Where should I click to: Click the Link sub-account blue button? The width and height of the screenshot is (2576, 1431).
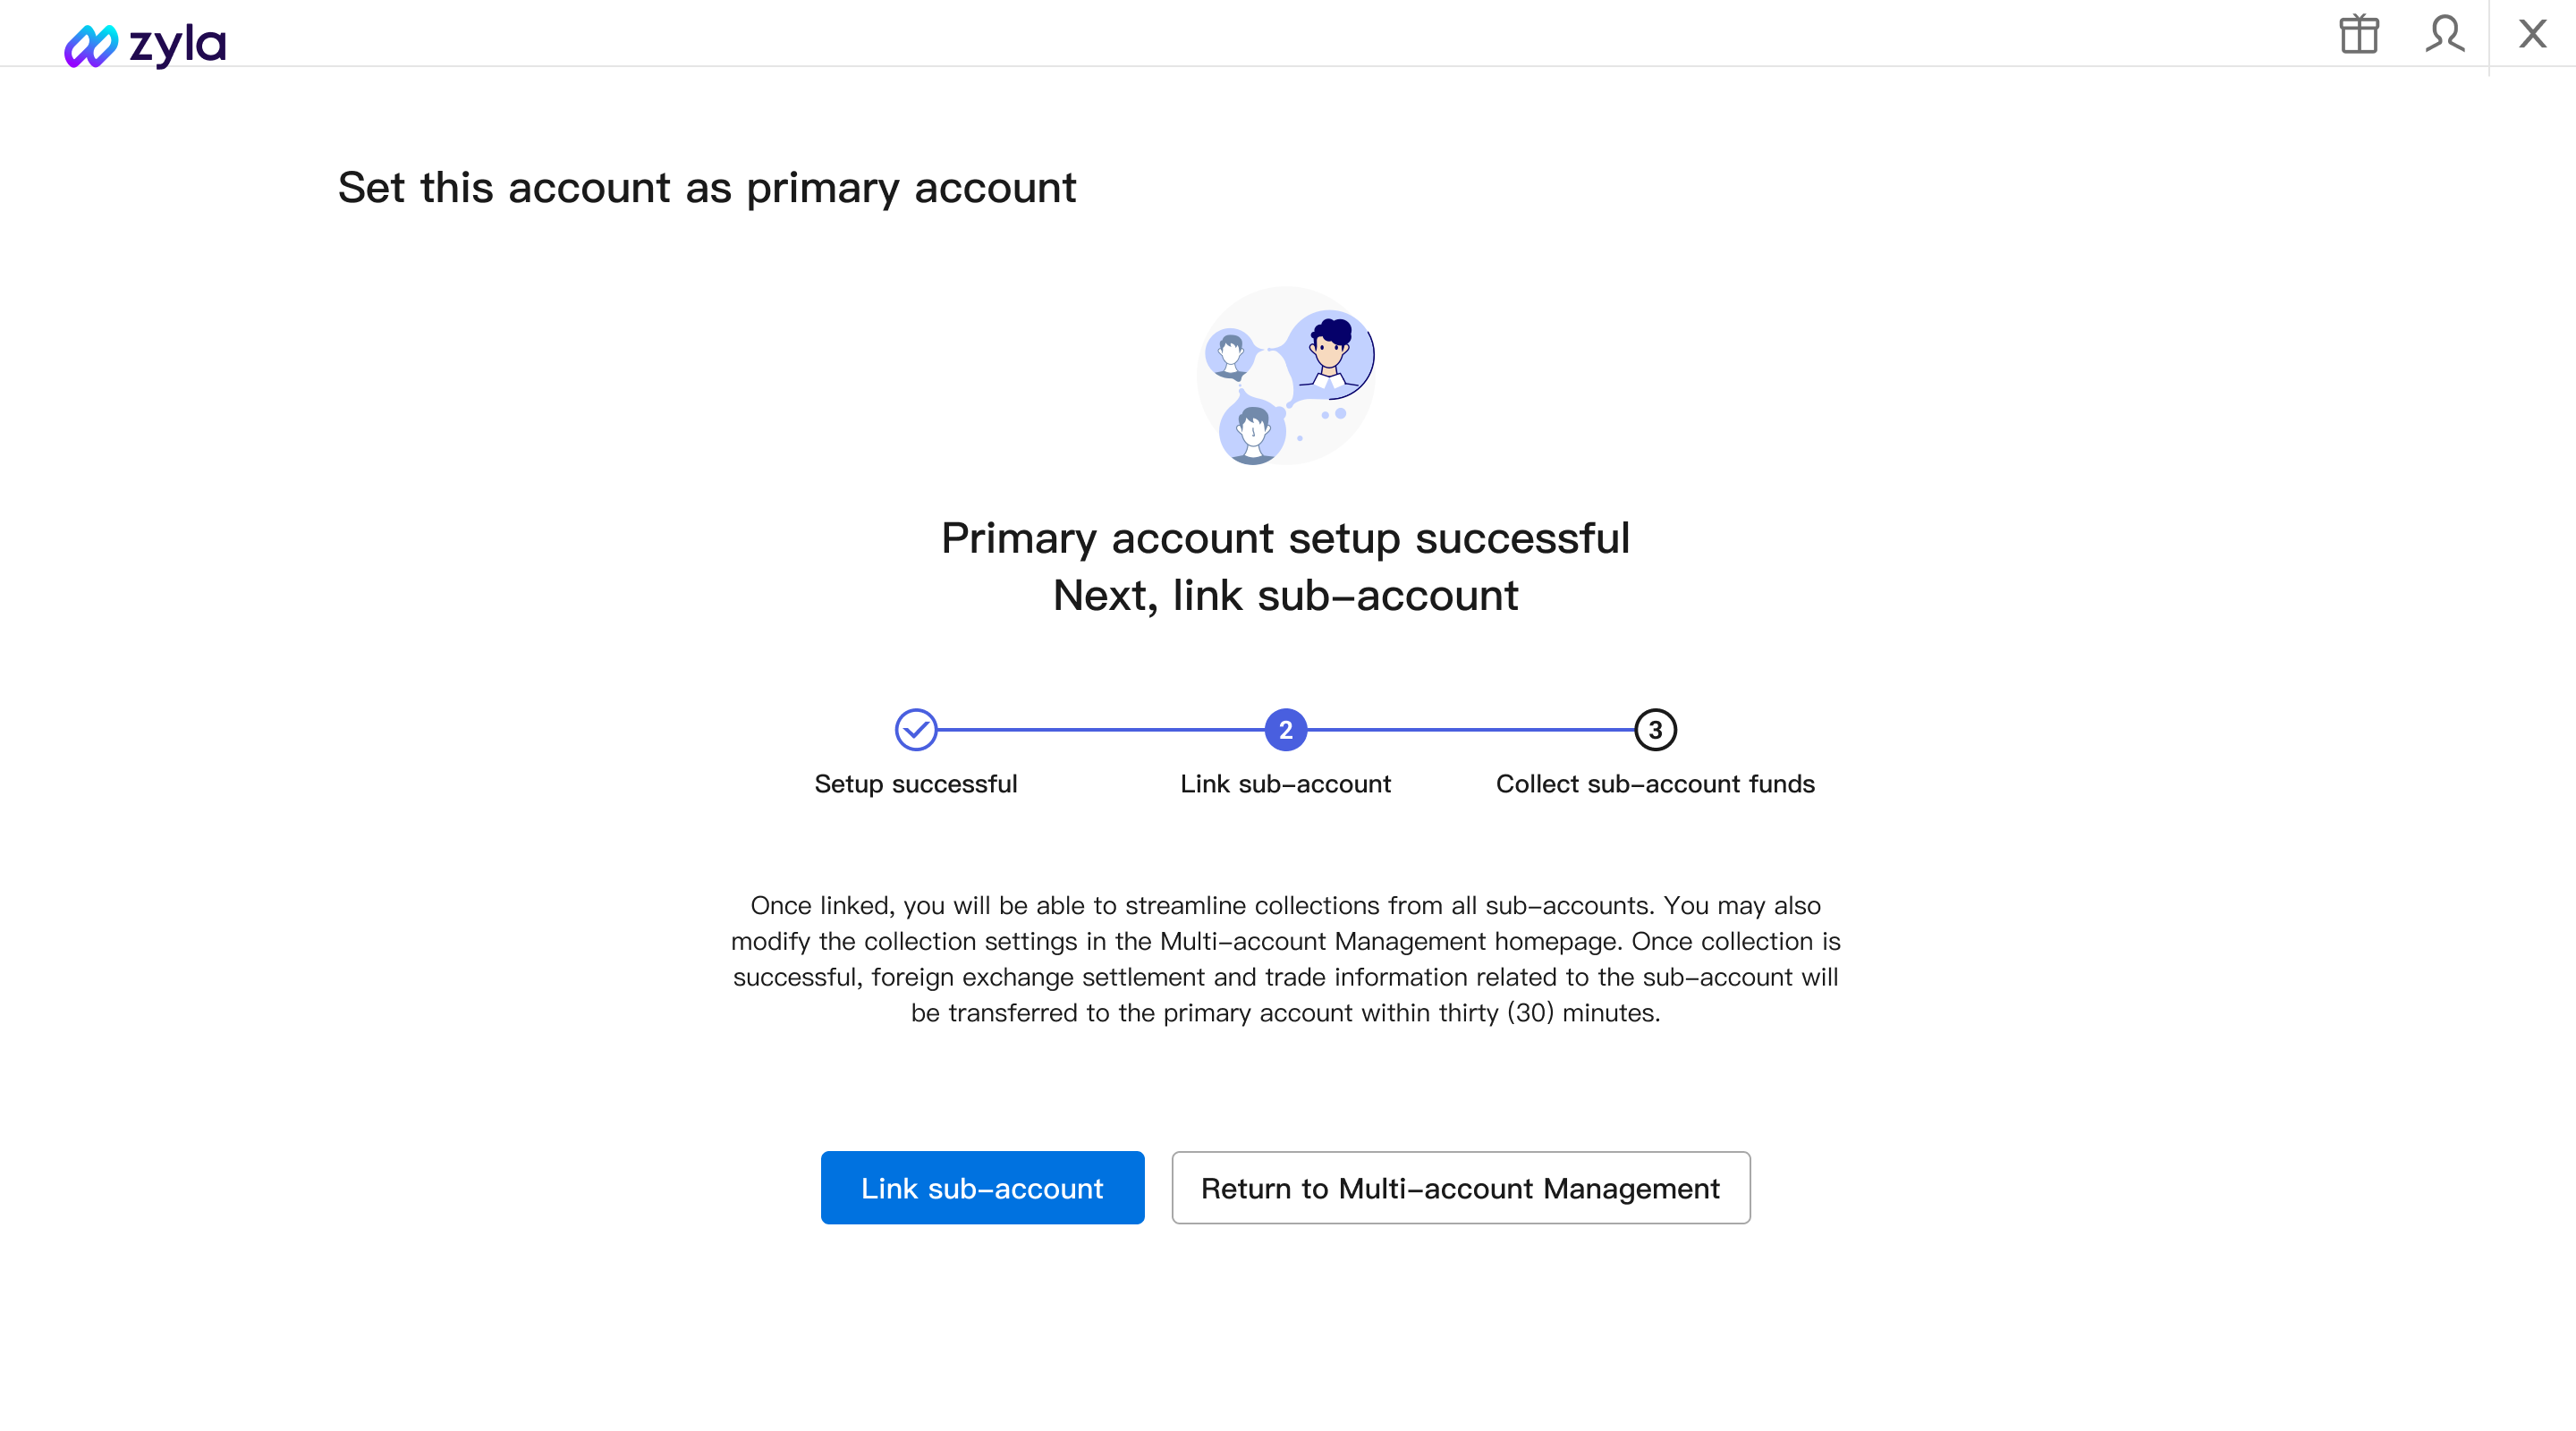[x=982, y=1187]
